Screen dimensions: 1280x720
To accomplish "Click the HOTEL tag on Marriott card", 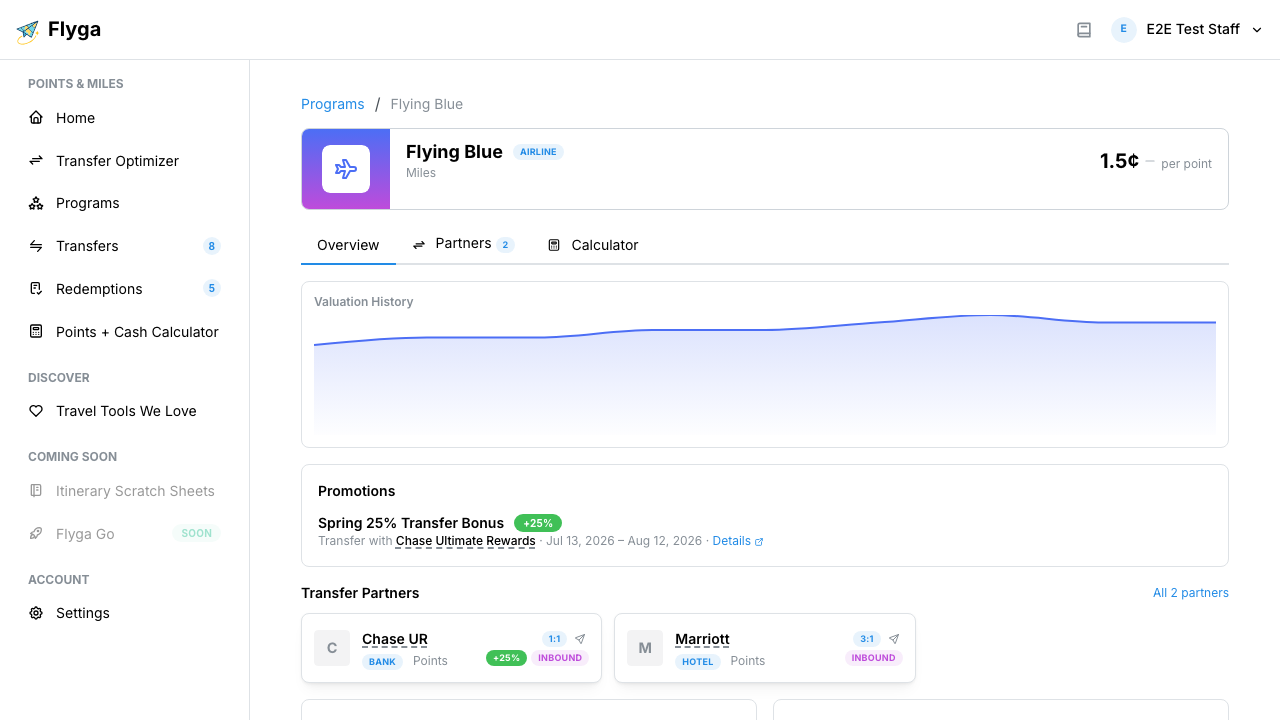I will tap(698, 662).
